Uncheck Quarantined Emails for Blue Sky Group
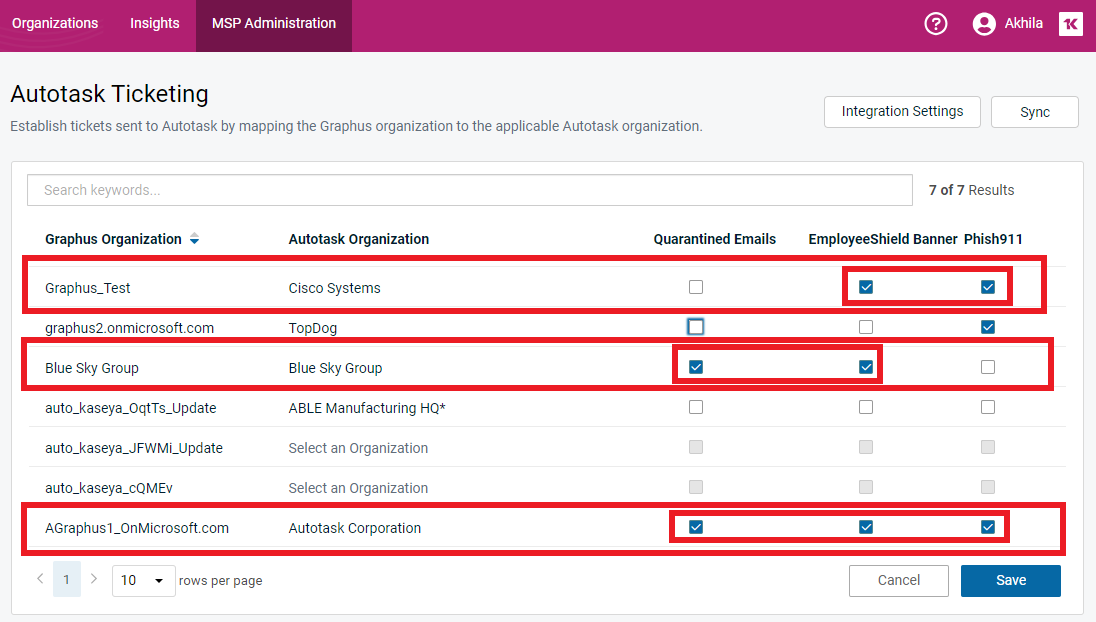Viewport: 1096px width, 622px height. (x=695, y=367)
